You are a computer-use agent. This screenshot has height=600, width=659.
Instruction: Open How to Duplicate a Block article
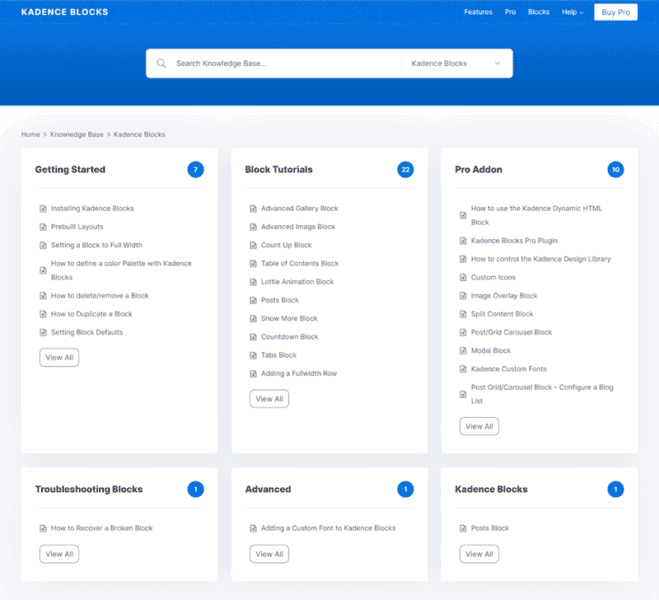(x=92, y=314)
